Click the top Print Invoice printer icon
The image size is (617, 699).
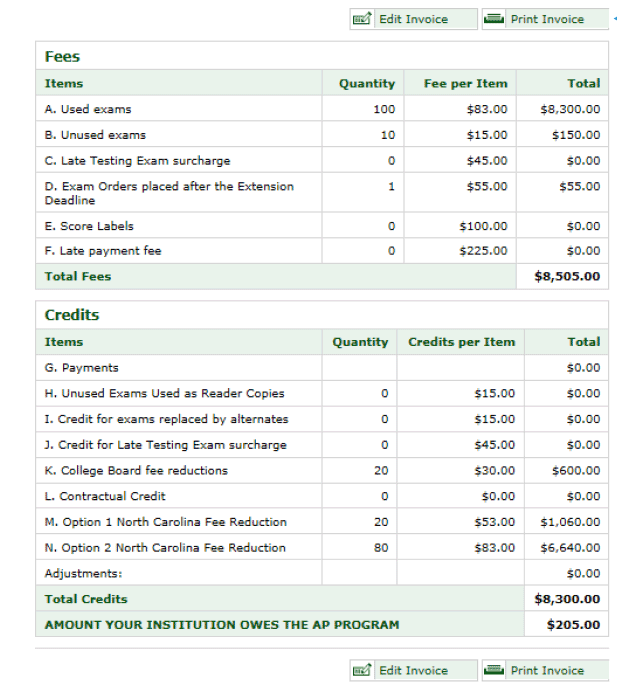[494, 19]
